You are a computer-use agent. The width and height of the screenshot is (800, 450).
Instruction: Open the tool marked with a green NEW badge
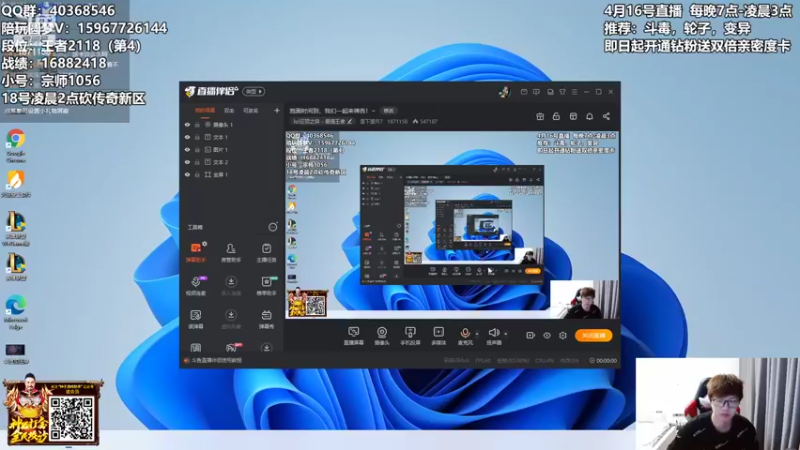[x=266, y=286]
